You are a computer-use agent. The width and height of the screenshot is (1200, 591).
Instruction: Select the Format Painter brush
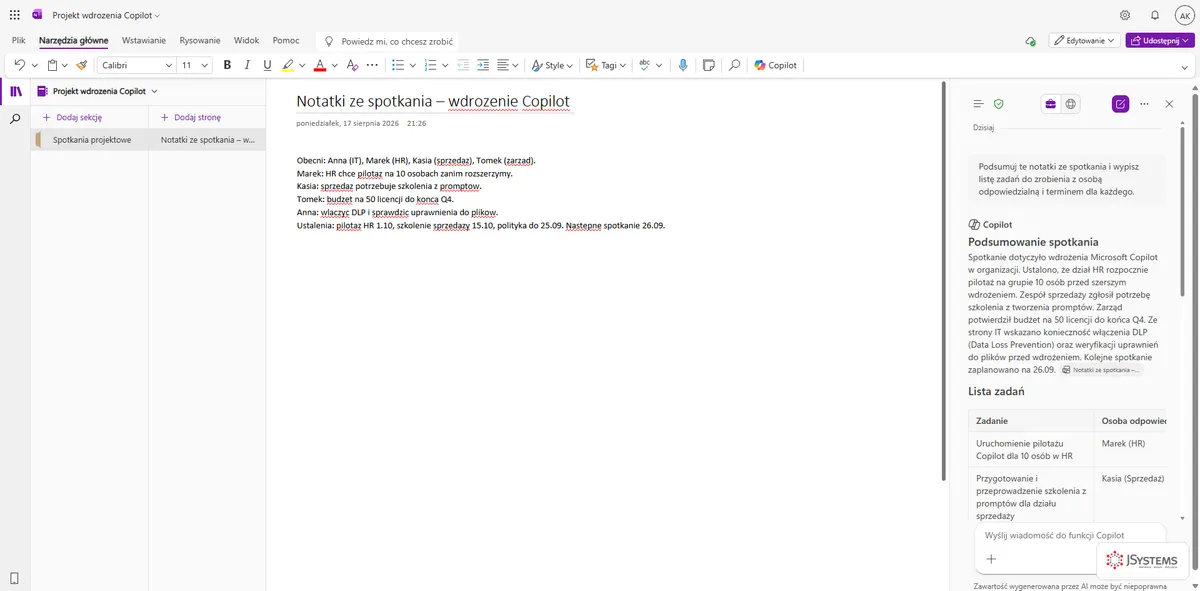pos(81,65)
